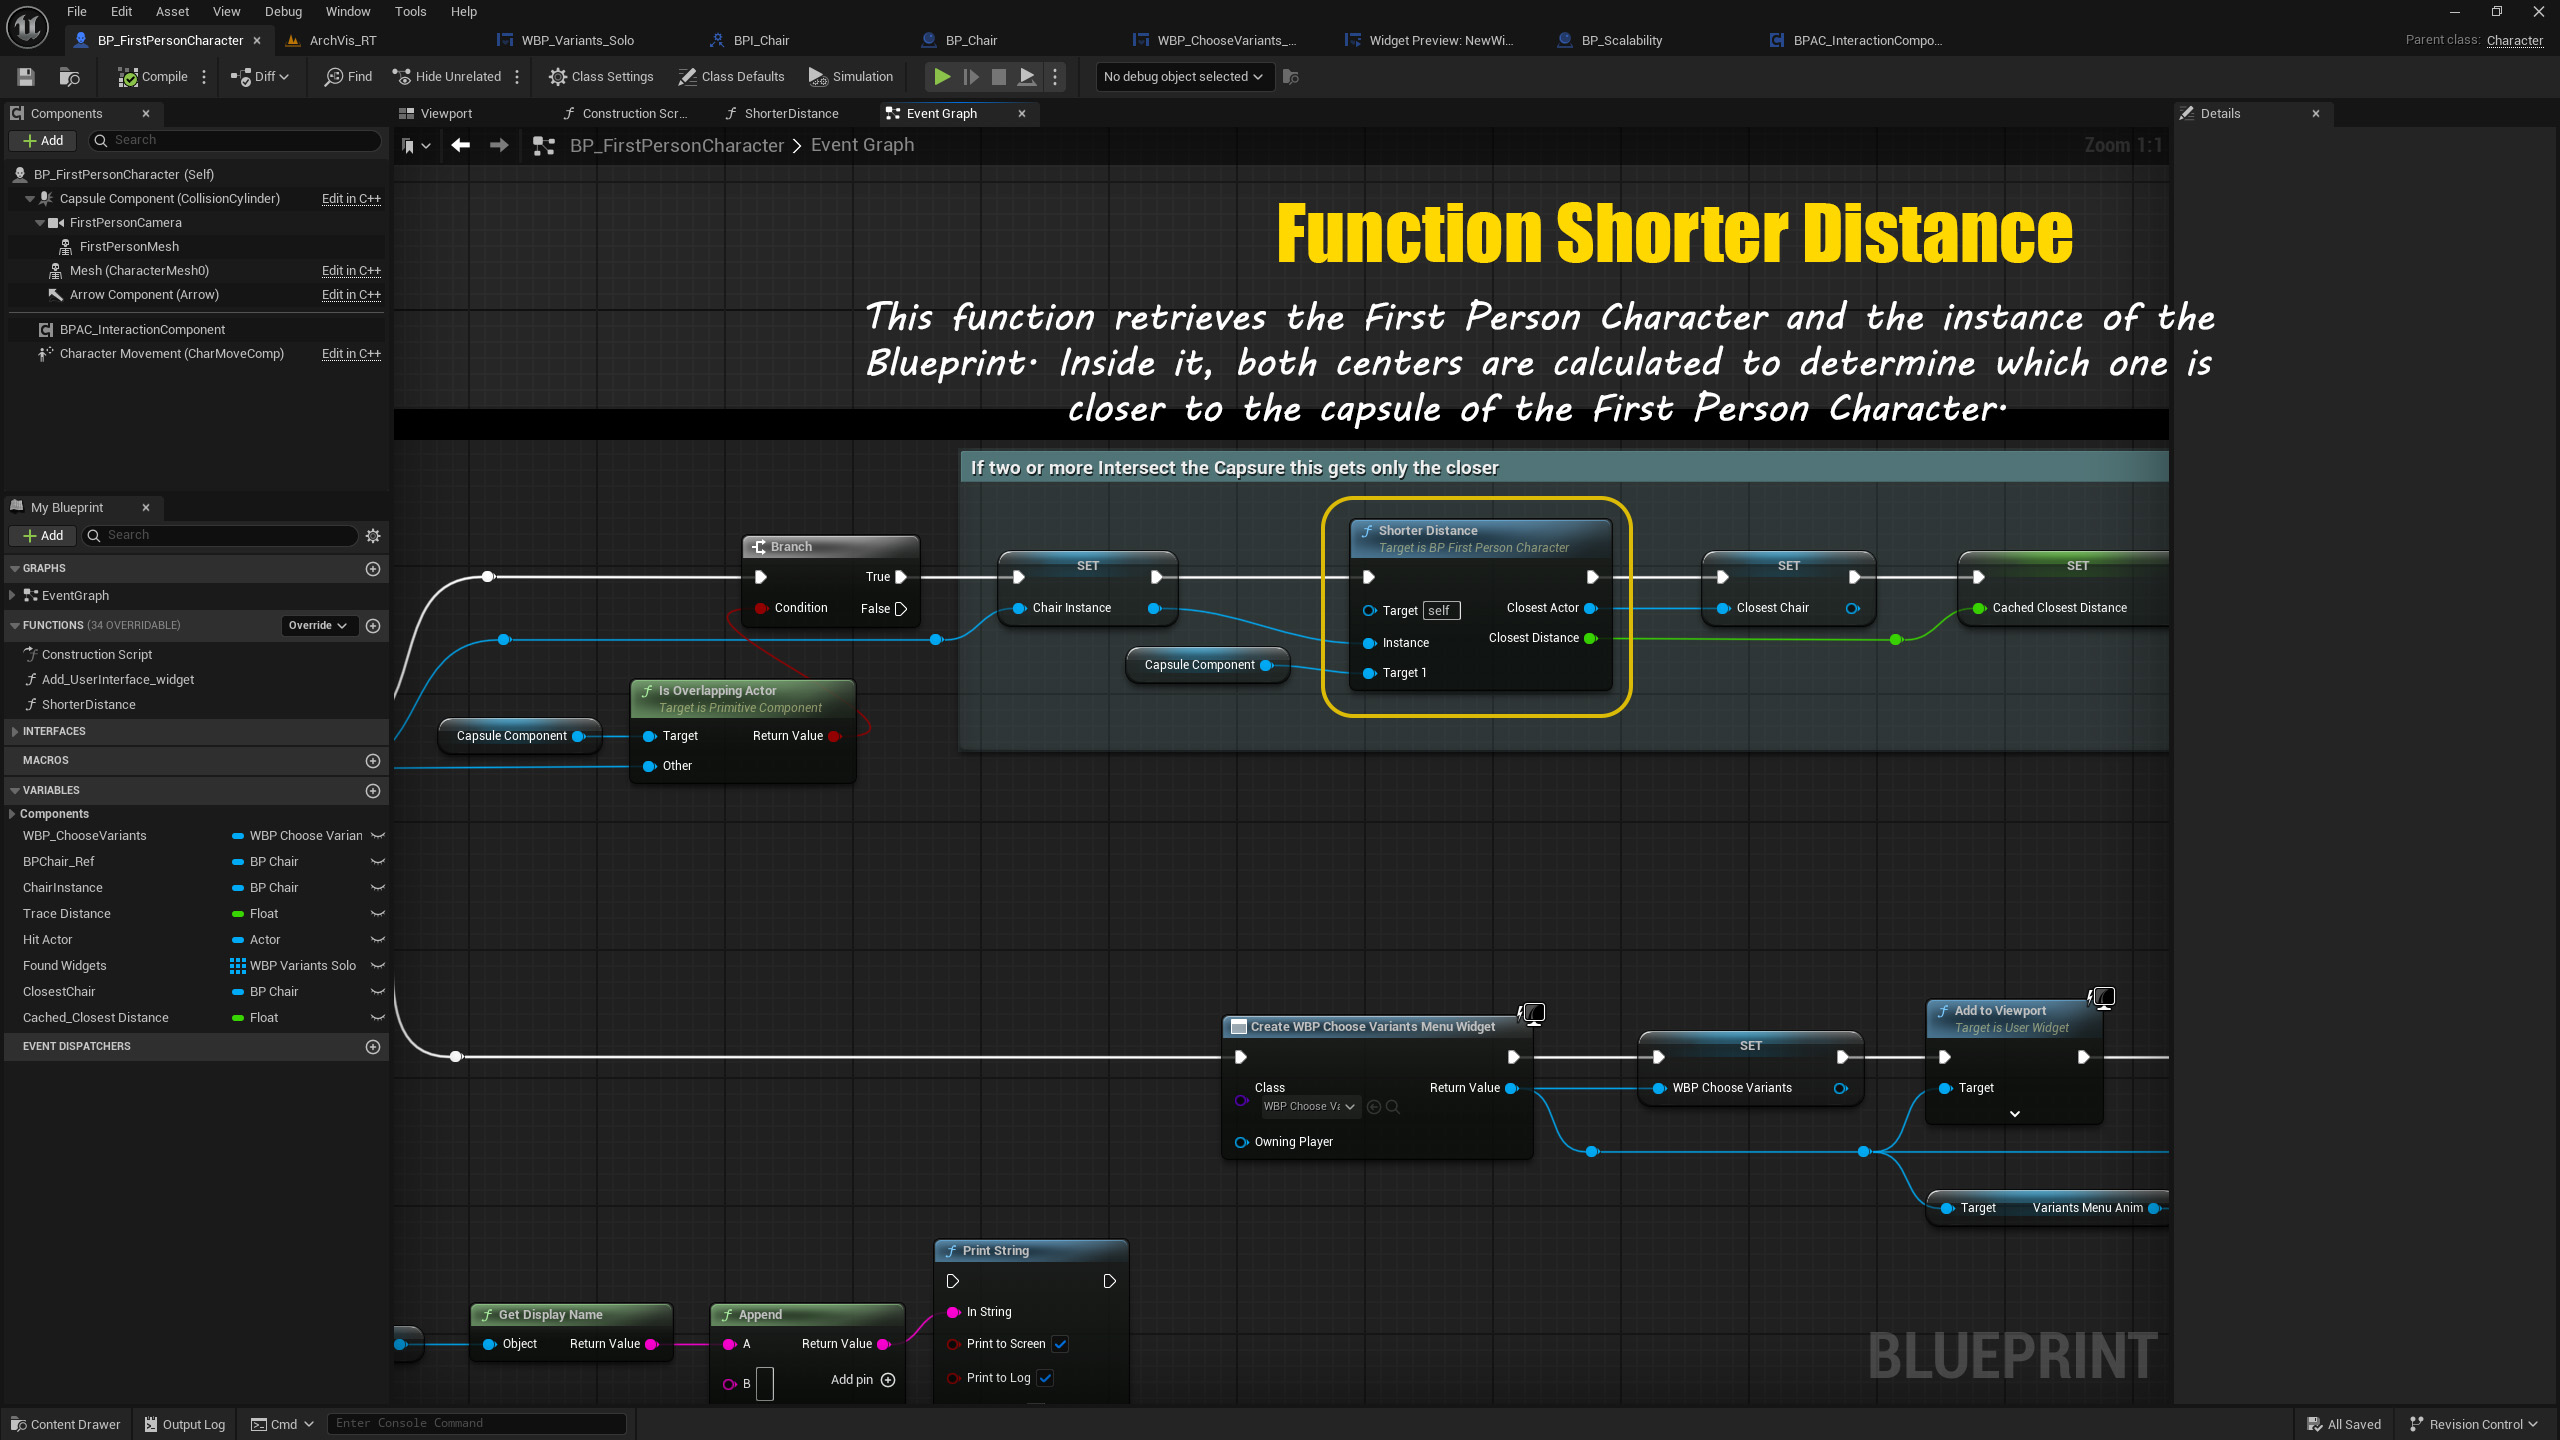Viewport: 2560px width, 1440px height.
Task: Click Add button in Components panel
Action: 42,141
